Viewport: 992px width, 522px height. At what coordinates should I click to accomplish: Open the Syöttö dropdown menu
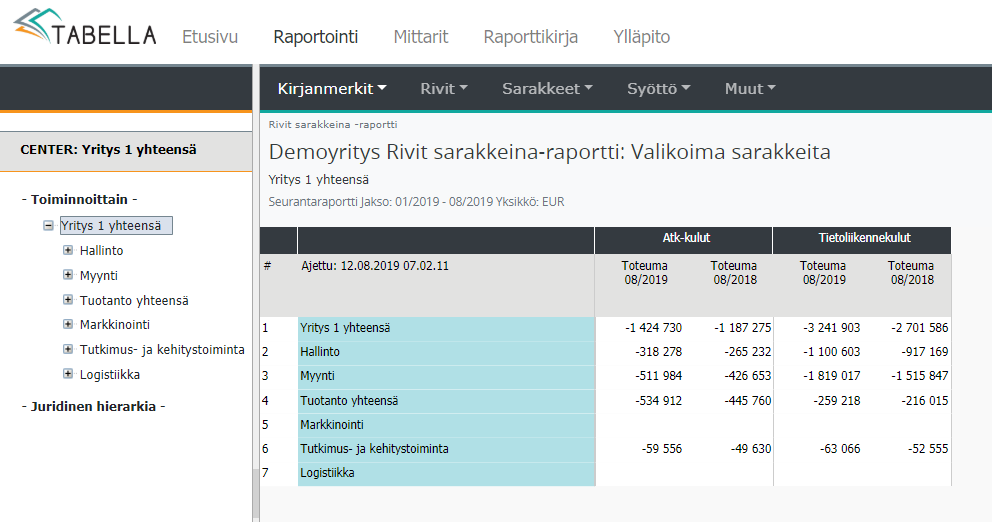658,88
